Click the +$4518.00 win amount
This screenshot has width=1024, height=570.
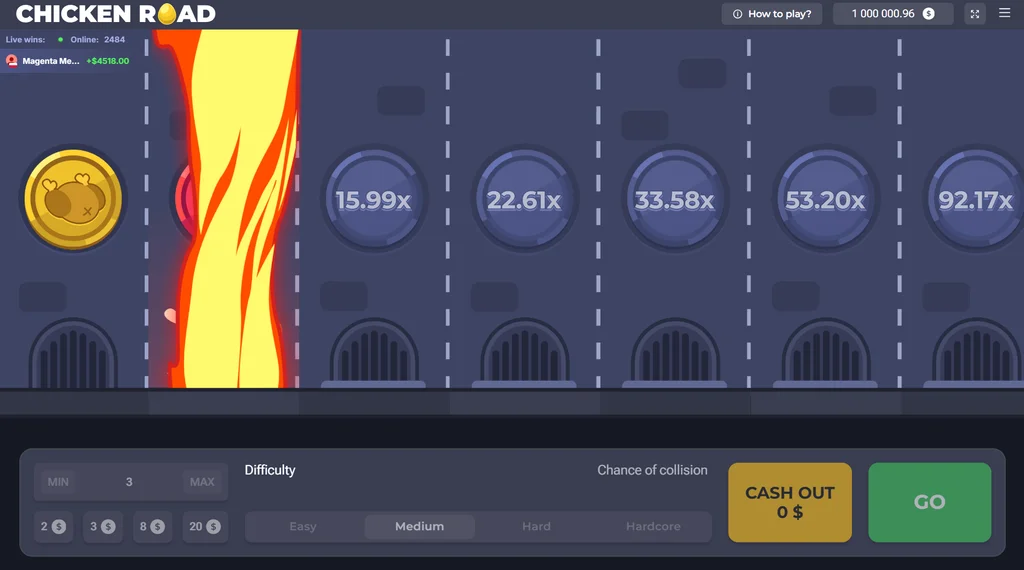click(x=108, y=61)
